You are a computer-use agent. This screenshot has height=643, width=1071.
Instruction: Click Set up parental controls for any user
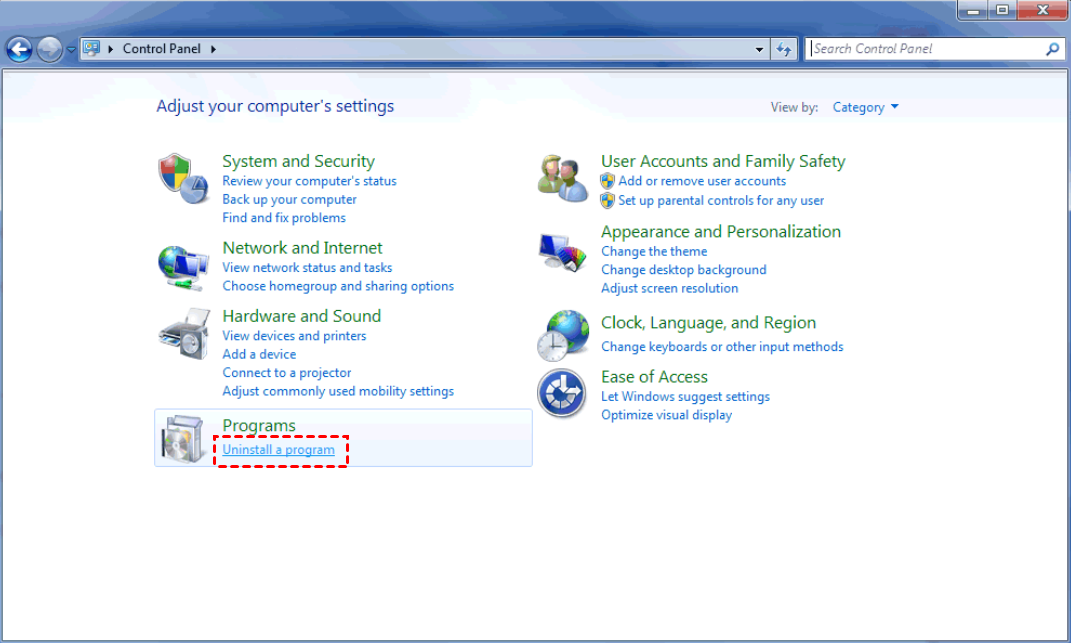pos(720,200)
